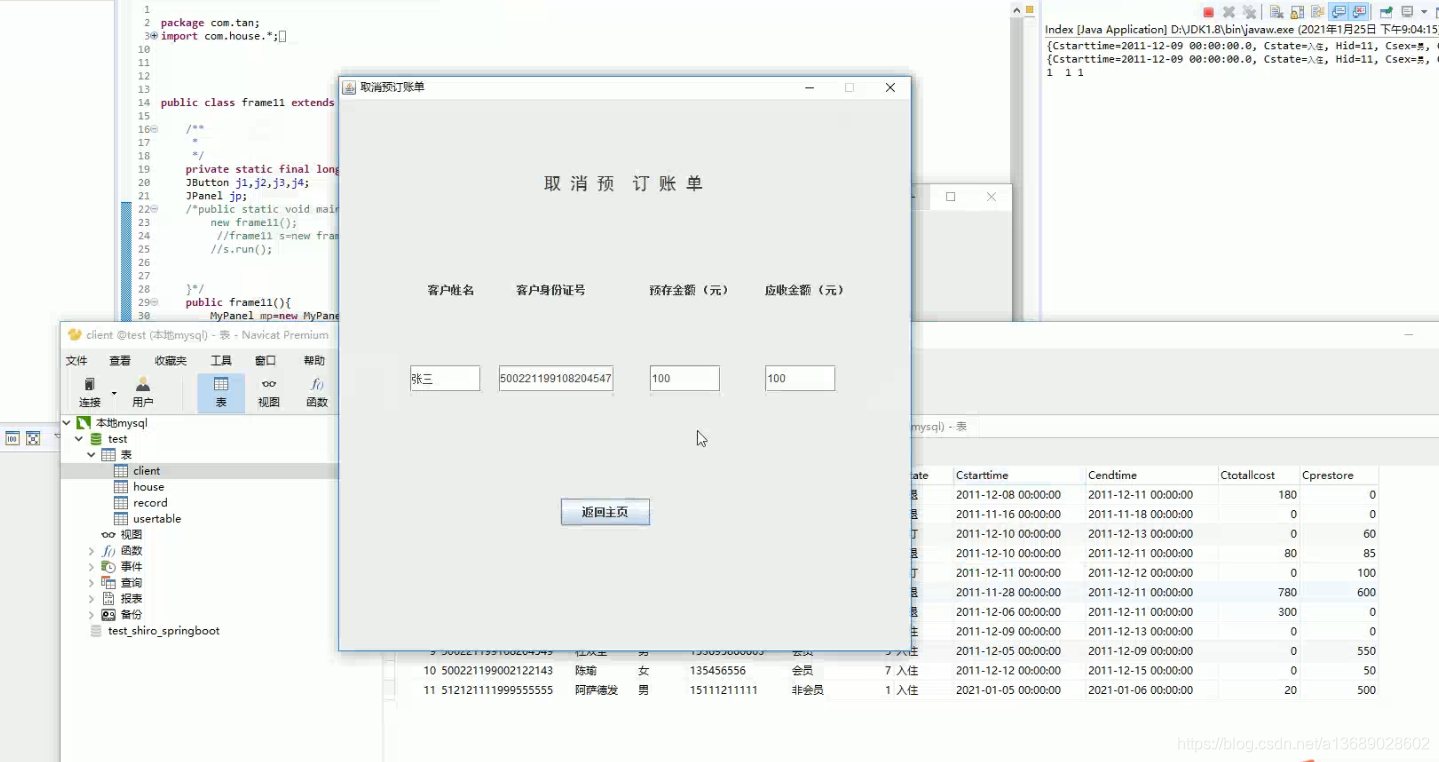The image size is (1439, 762).
Task: Select the house table in the tree
Action: (148, 487)
